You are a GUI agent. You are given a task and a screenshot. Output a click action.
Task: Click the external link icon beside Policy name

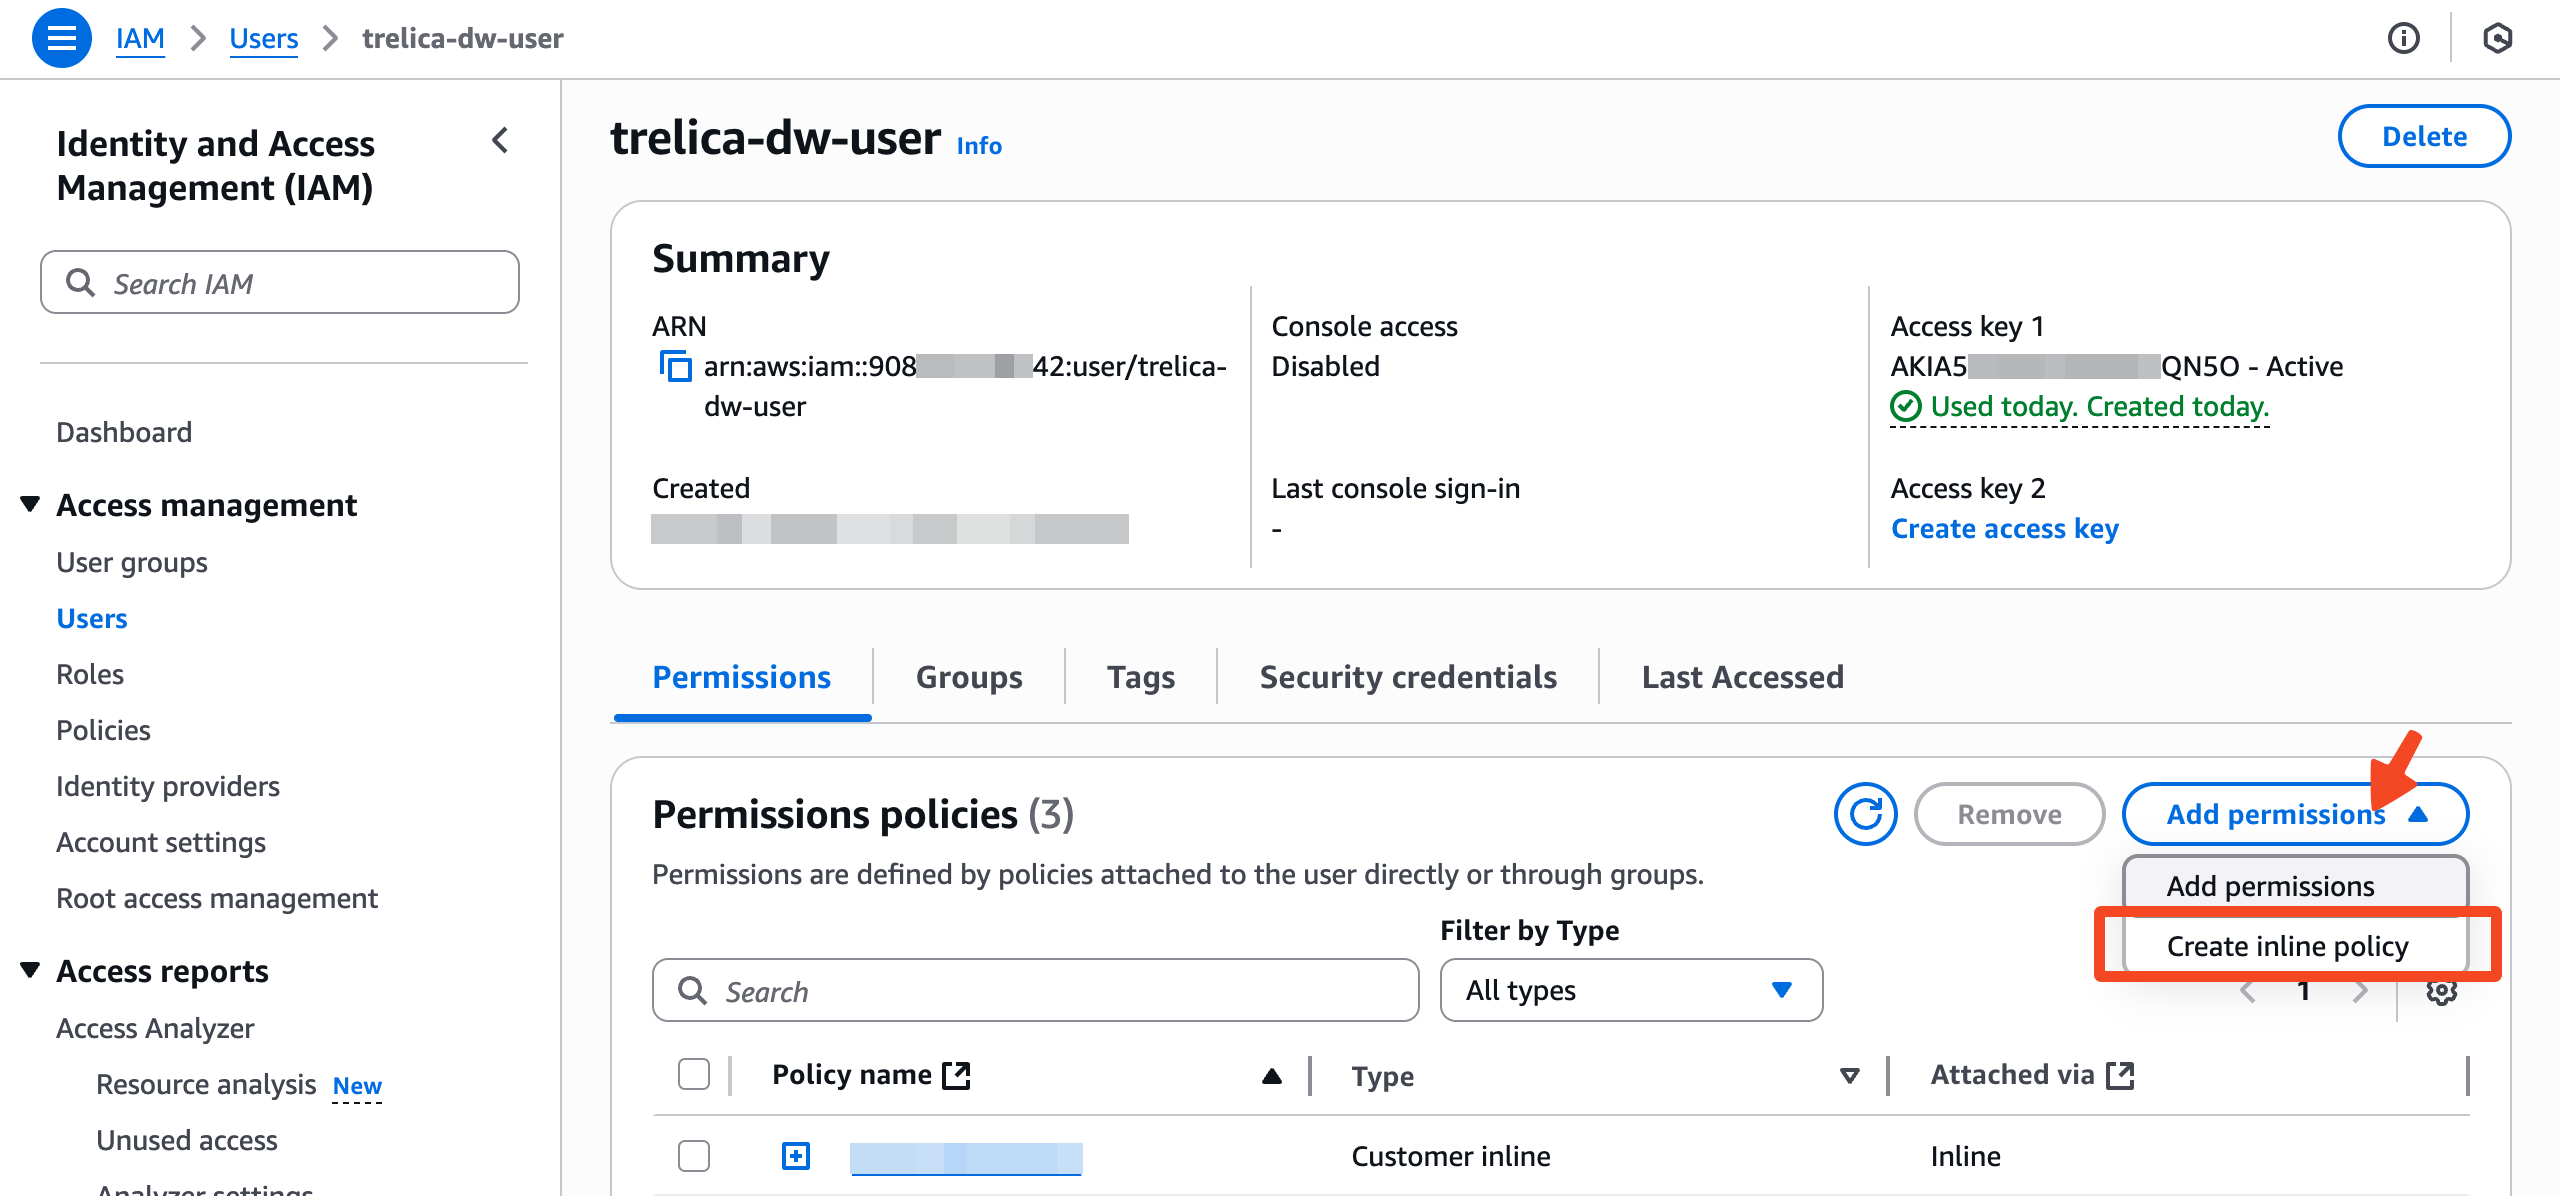(x=957, y=1075)
